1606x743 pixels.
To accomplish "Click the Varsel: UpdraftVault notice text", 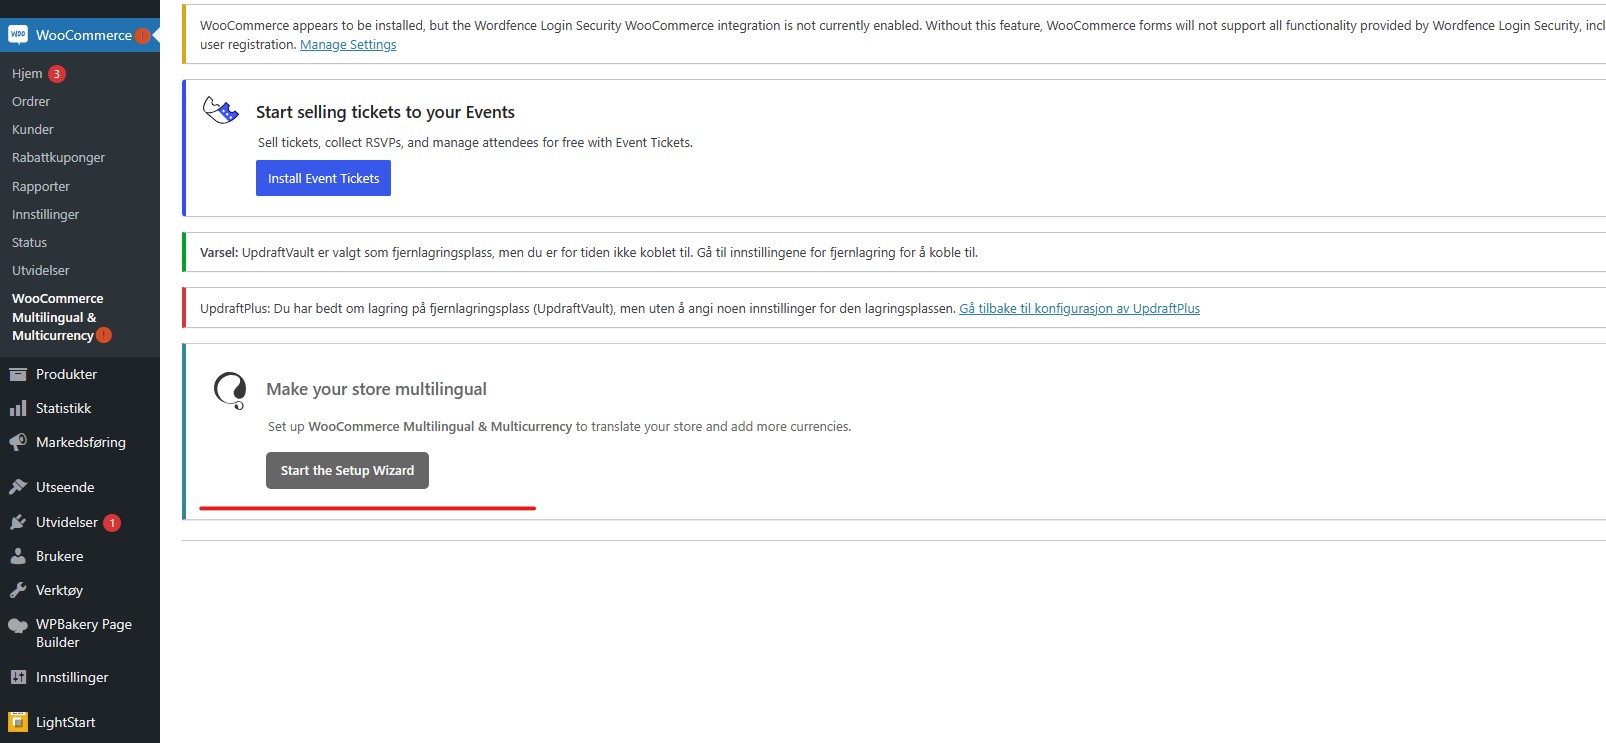I will click(x=589, y=252).
